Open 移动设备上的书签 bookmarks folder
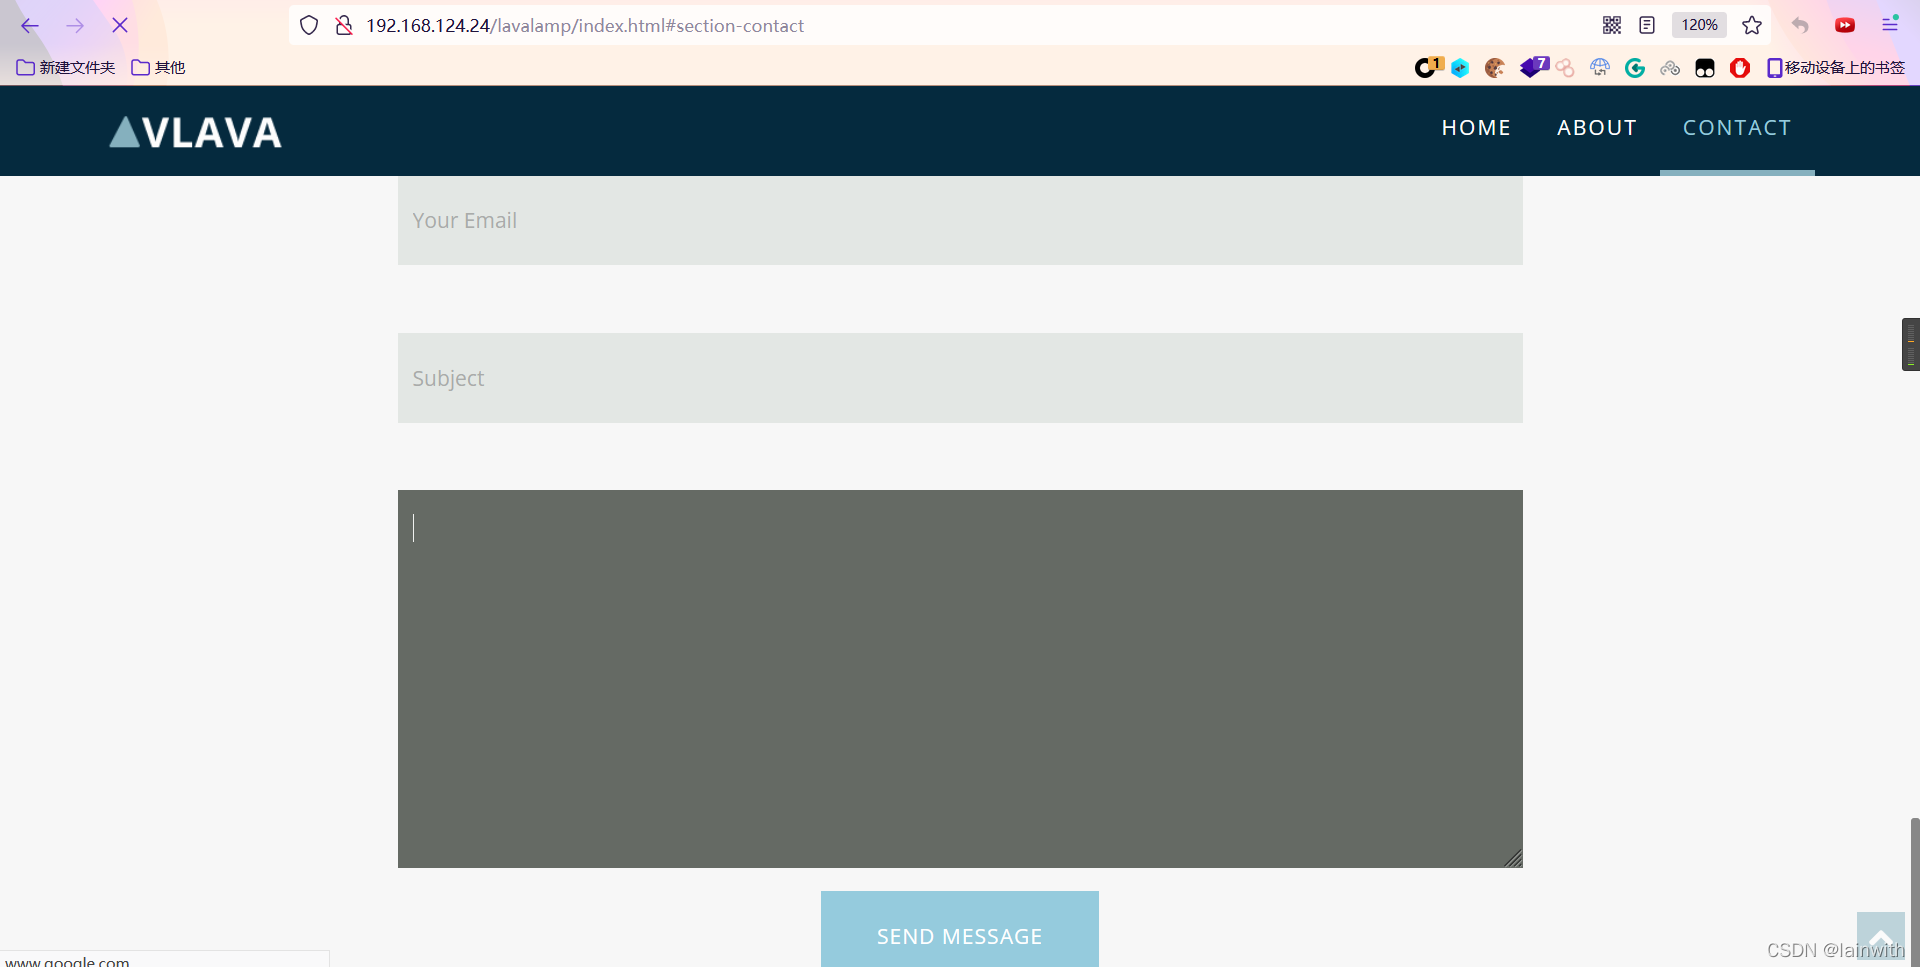 point(1836,68)
